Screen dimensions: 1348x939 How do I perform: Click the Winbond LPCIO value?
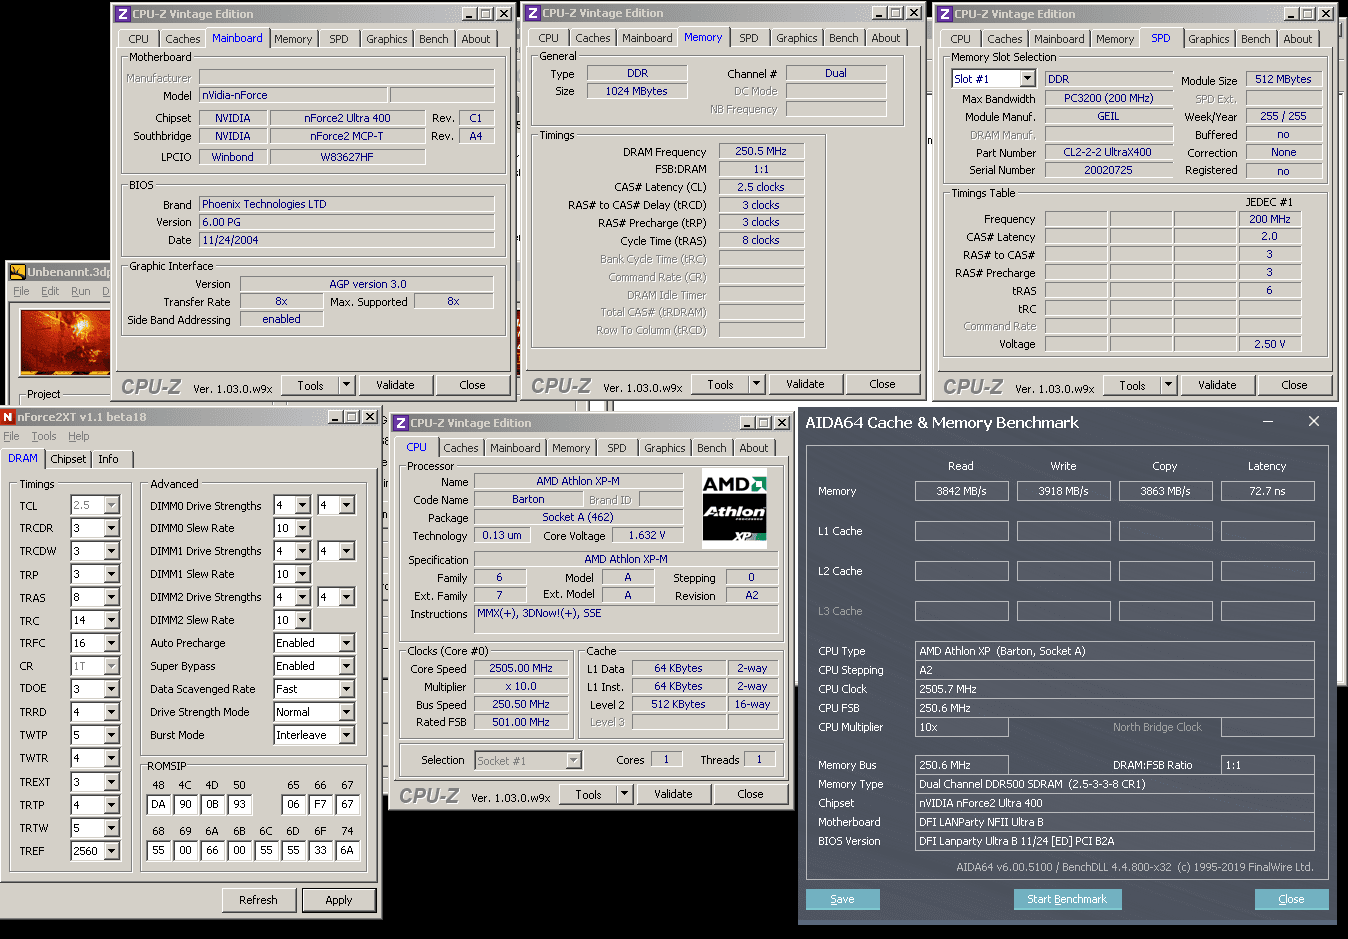(x=232, y=157)
